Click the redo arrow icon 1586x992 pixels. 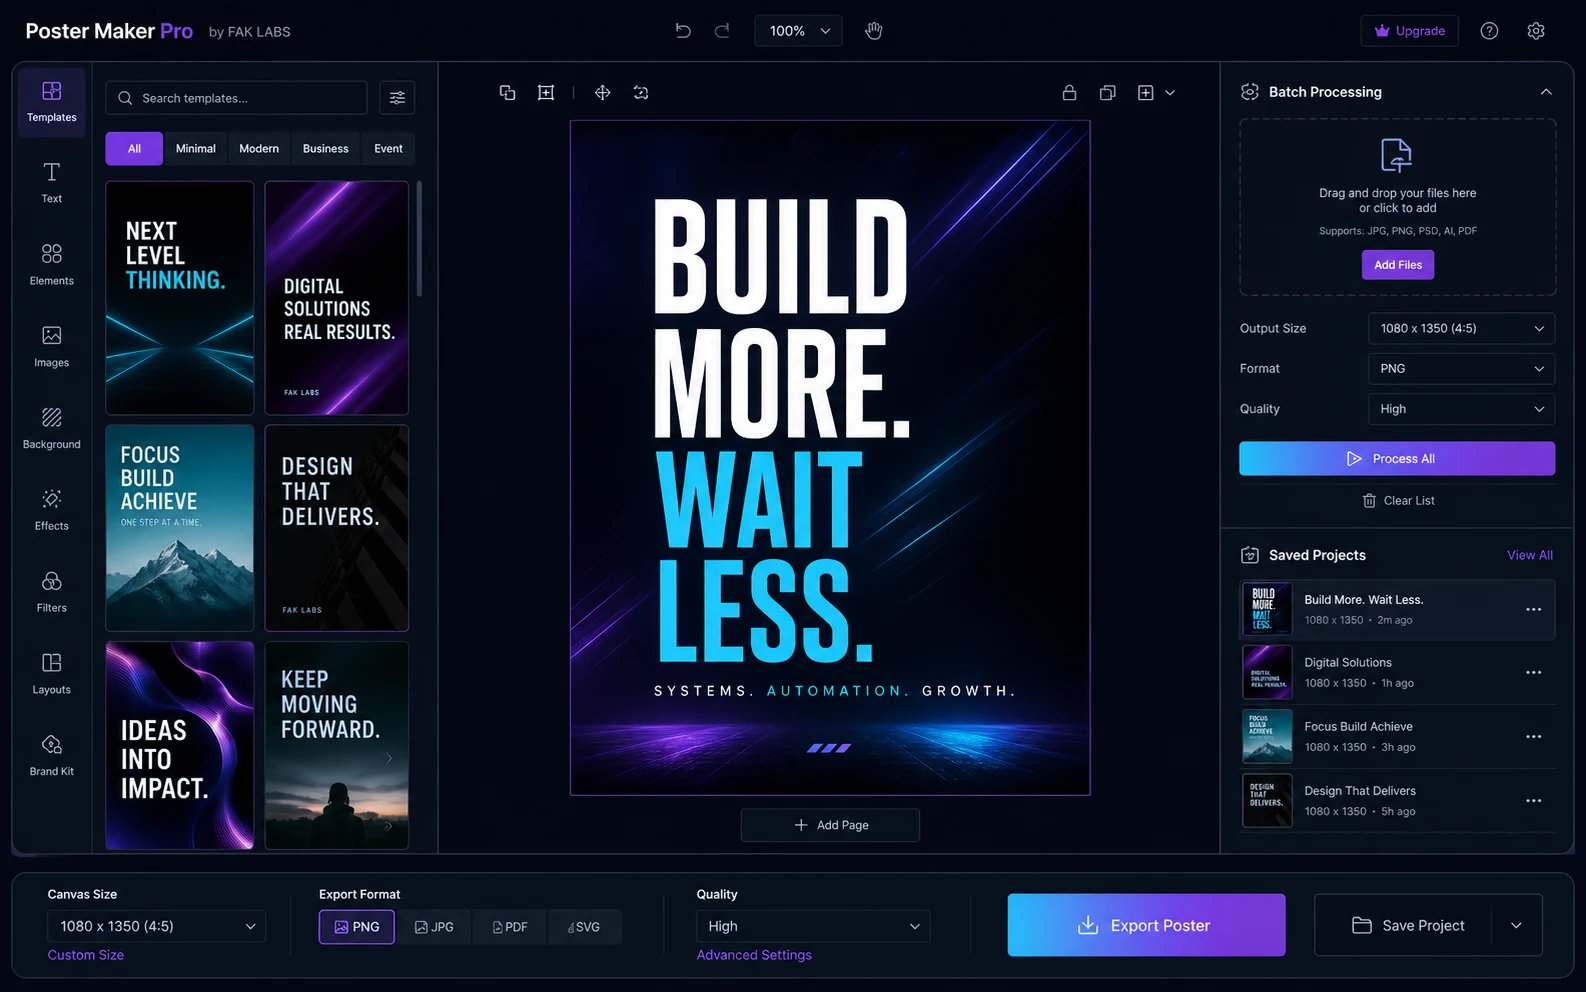click(722, 31)
